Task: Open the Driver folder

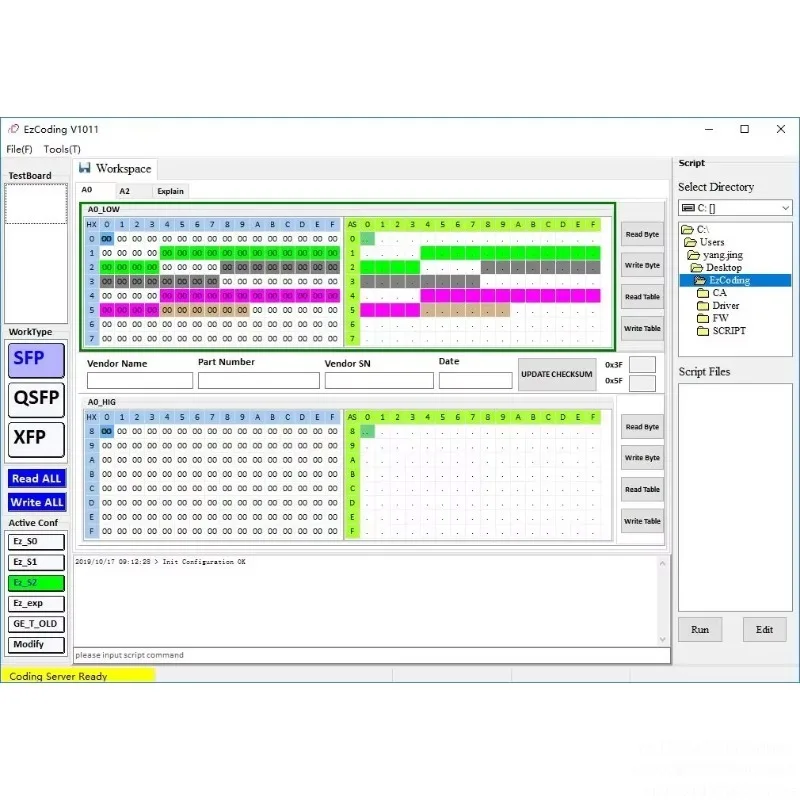Action: 726,306
